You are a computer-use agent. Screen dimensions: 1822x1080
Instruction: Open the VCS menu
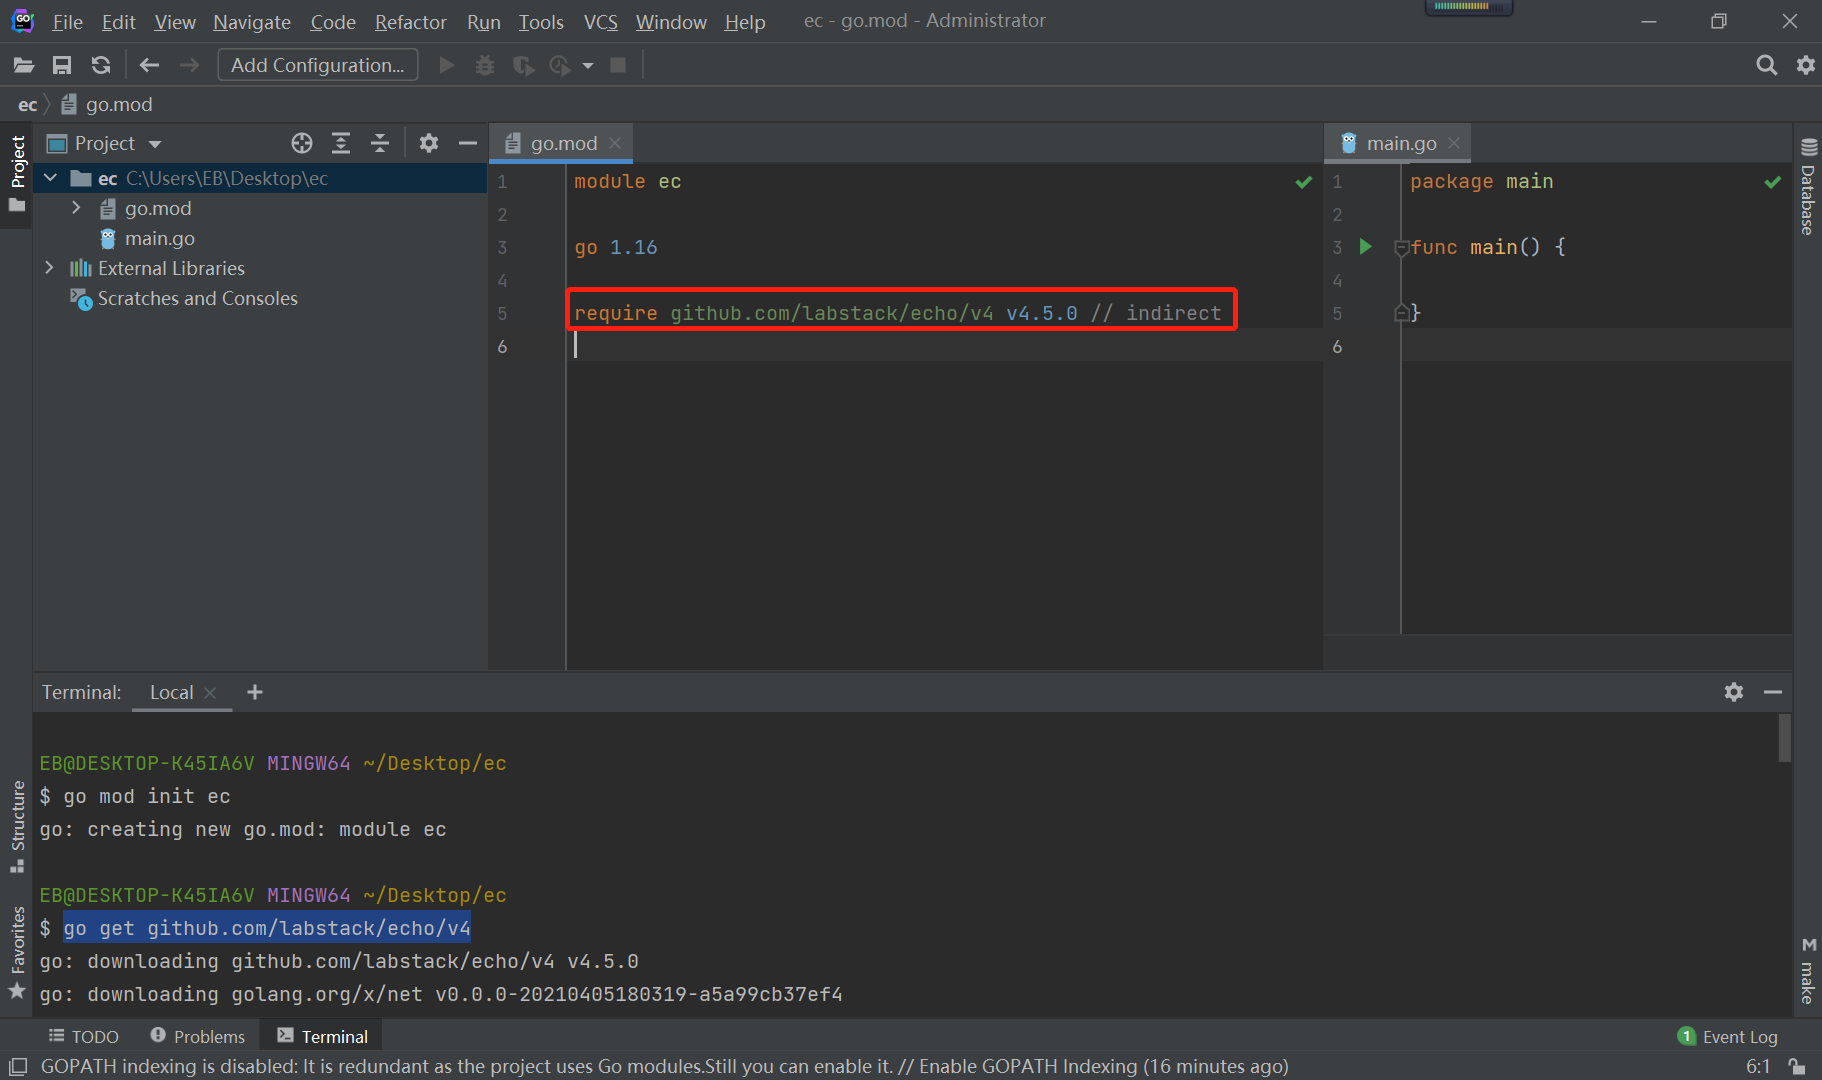tap(600, 22)
